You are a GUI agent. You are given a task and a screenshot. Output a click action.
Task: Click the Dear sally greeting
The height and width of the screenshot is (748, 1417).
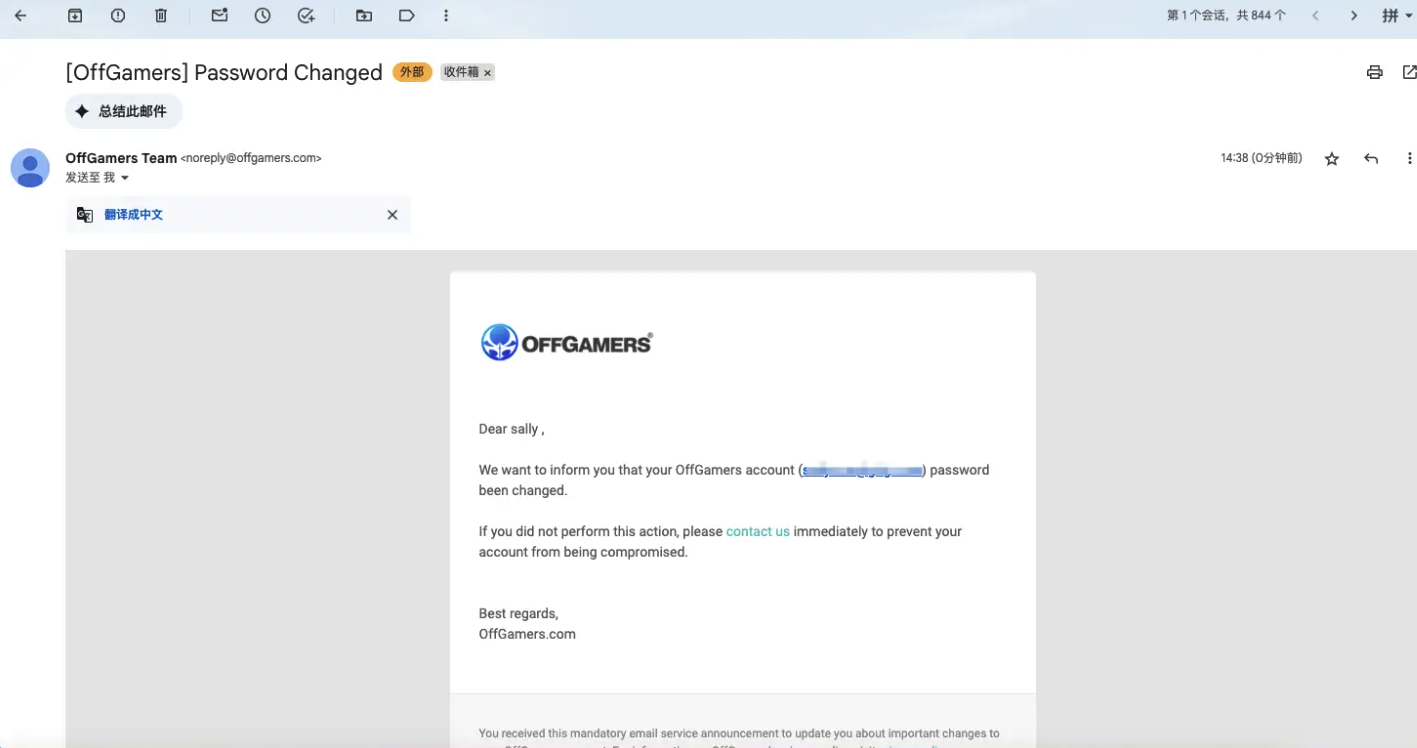(x=511, y=429)
